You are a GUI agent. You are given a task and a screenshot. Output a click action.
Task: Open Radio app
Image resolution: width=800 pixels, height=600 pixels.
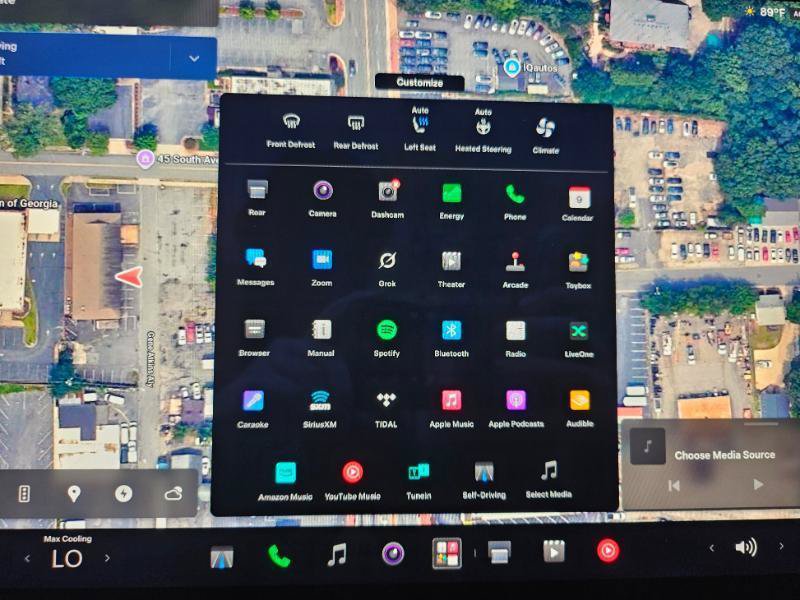[x=515, y=339]
